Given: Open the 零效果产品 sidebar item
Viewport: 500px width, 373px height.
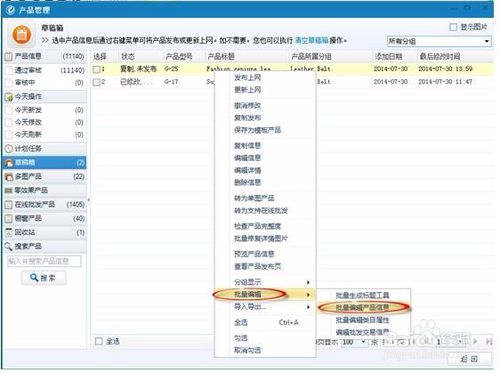Looking at the screenshot, I should [x=45, y=191].
